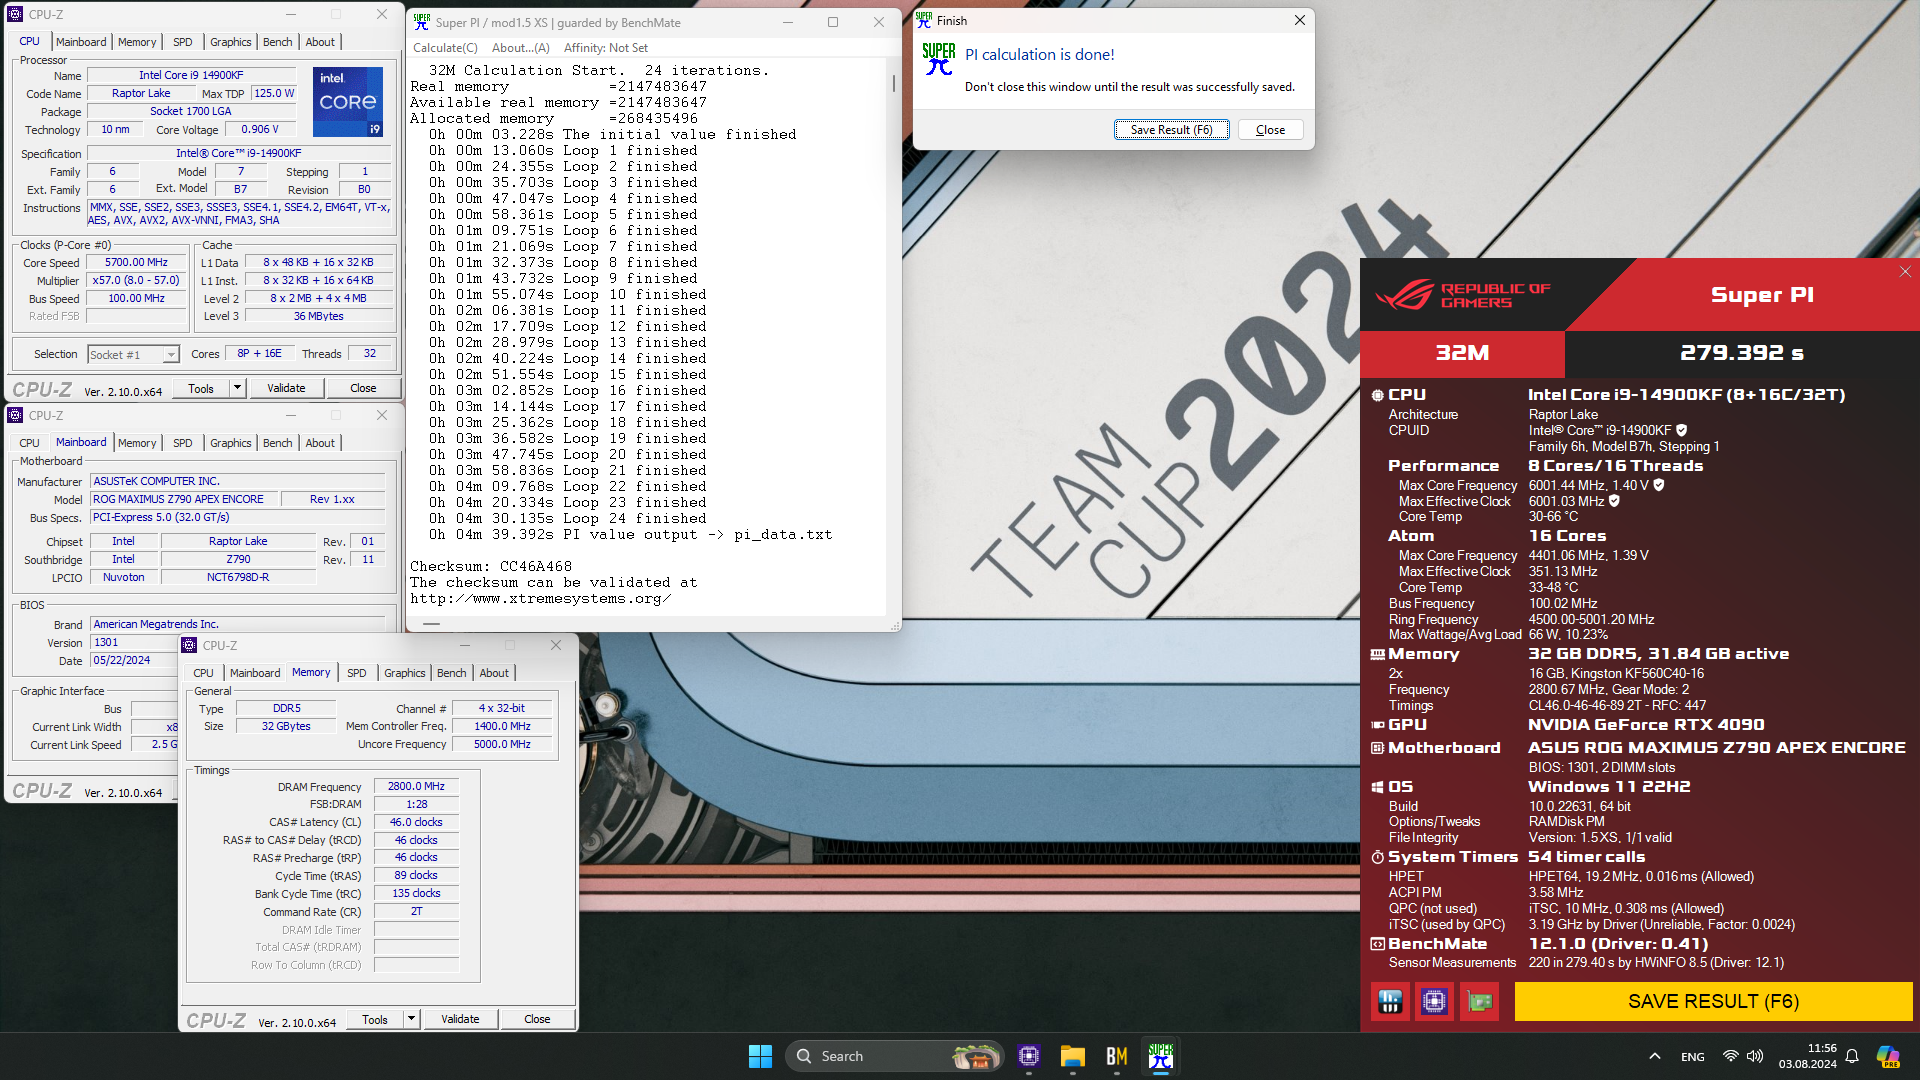Open the Calculate(C) menu in Super PI
This screenshot has height=1080, width=1920.
[x=445, y=48]
